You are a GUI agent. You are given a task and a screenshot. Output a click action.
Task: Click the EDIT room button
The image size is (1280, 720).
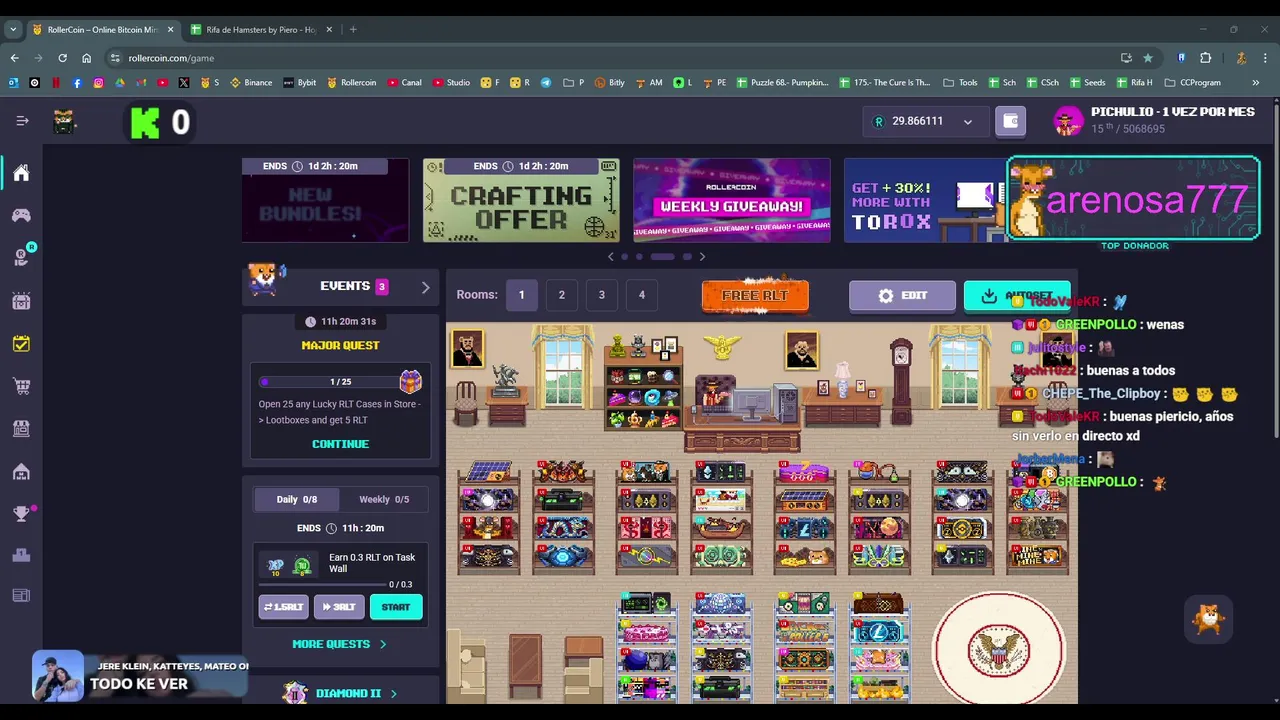[902, 296]
